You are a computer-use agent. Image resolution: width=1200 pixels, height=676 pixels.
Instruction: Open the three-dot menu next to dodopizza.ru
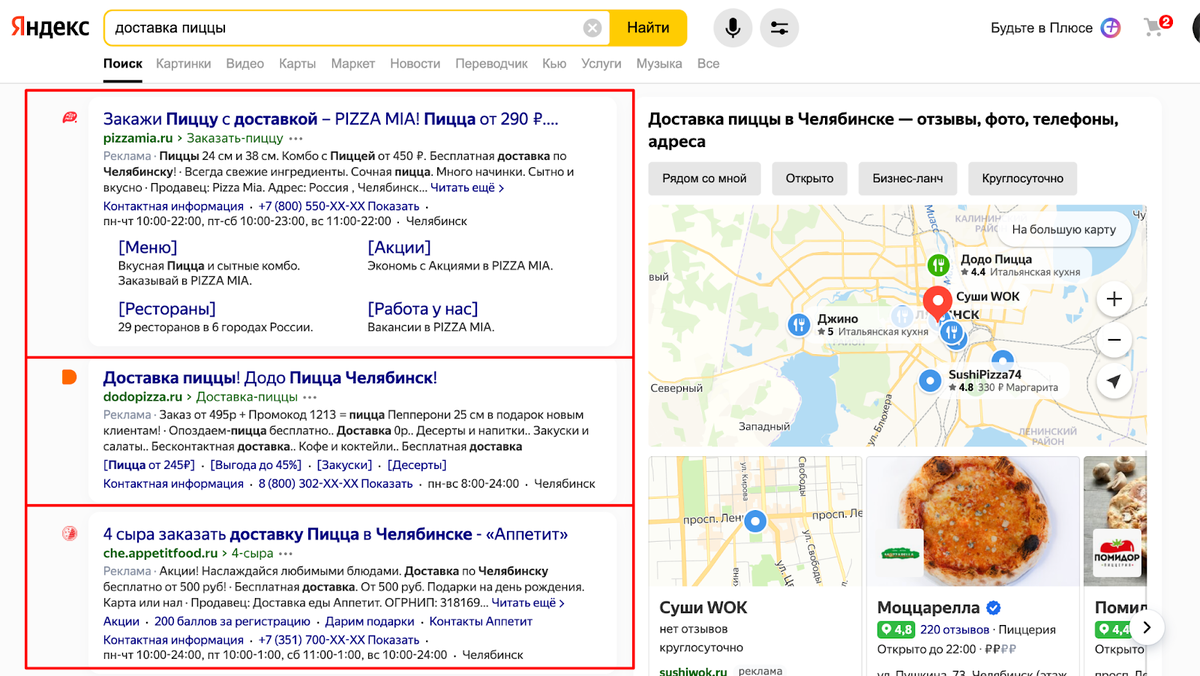click(311, 397)
